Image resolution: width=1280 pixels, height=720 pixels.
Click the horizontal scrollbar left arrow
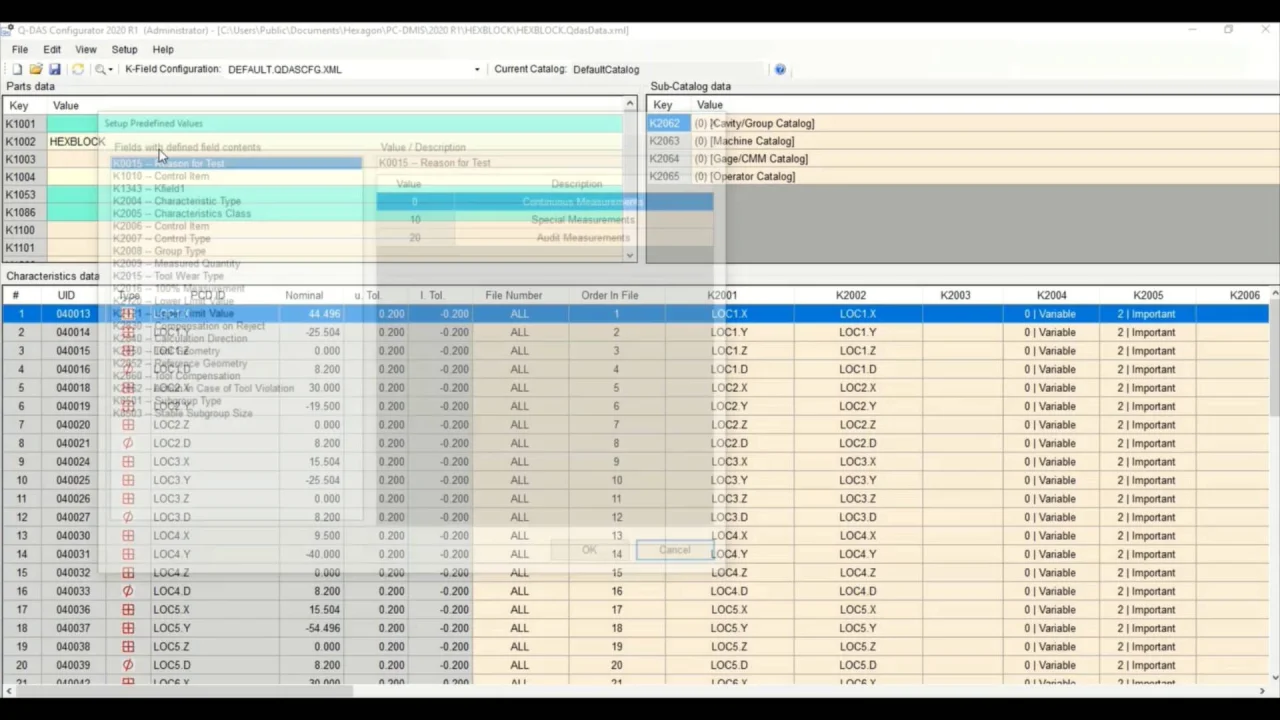(9, 691)
